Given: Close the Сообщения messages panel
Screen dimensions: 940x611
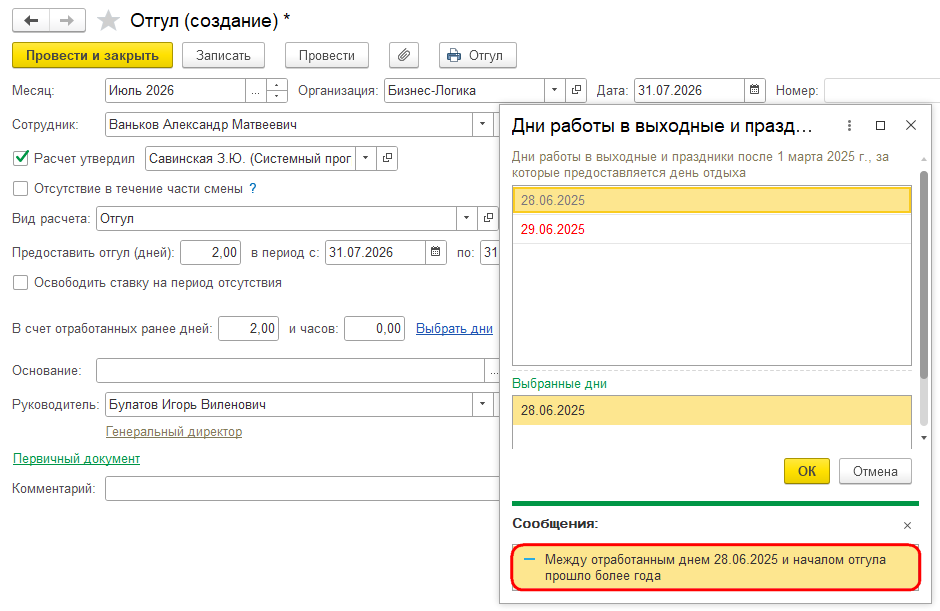Looking at the screenshot, I should tap(907, 525).
